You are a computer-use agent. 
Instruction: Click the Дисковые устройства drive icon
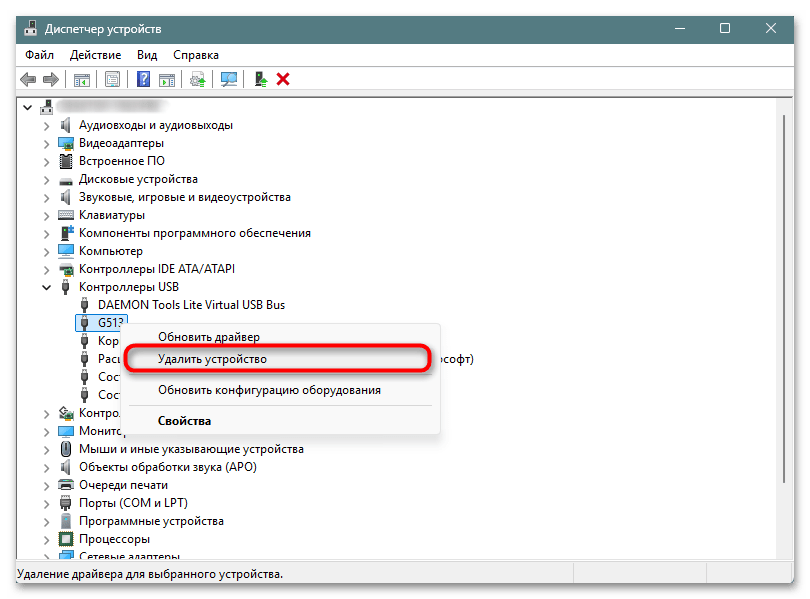[x=66, y=181]
